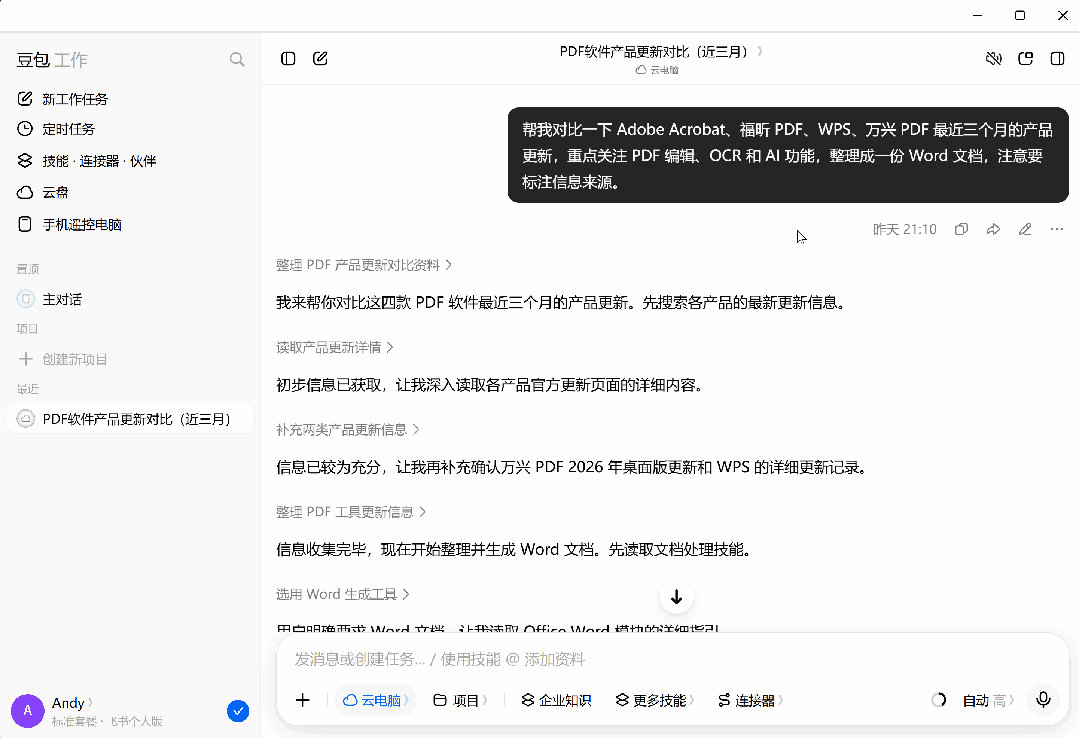This screenshot has height=738, width=1079.
Task: Click the loading spinner icon near 自动
Action: point(939,700)
